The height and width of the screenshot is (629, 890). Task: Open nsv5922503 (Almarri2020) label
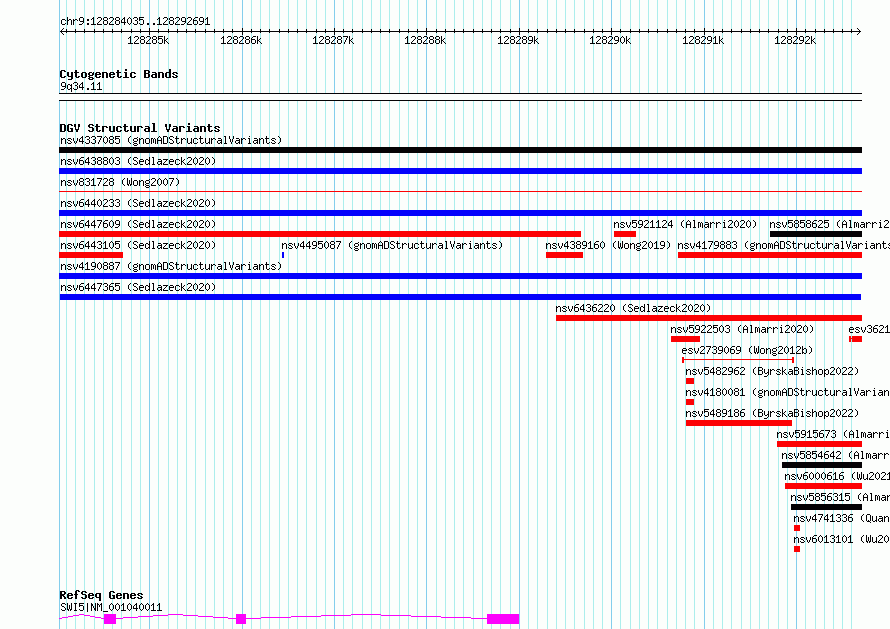pyautogui.click(x=742, y=329)
